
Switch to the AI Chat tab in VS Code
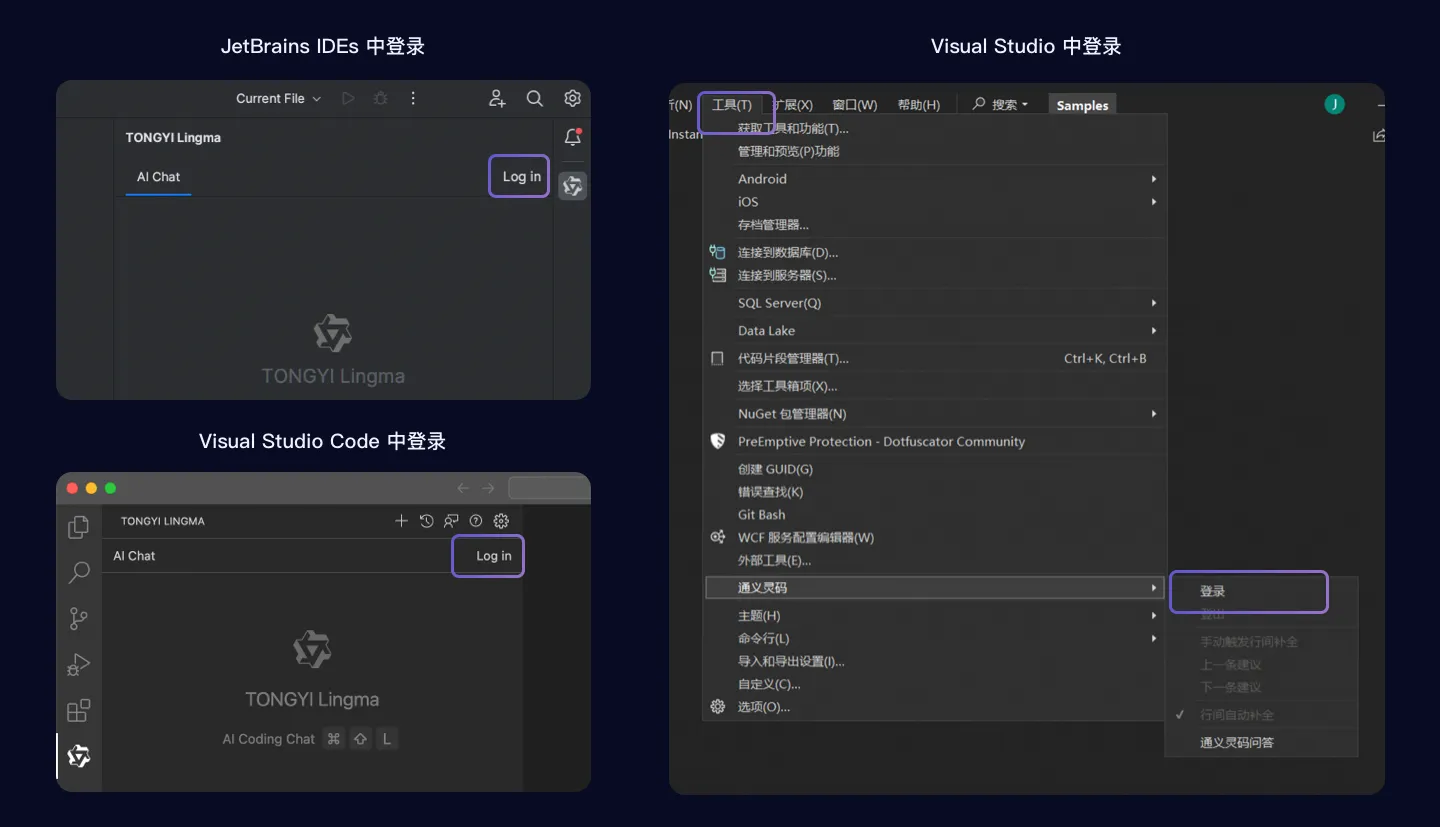click(134, 556)
